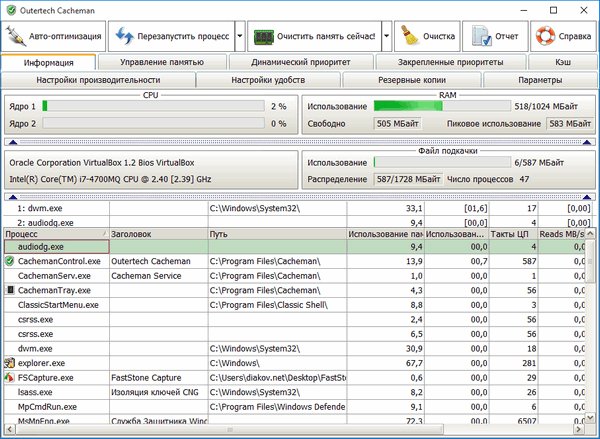
Task: Select the audiodg.exe highlighted row
Action: coord(295,247)
